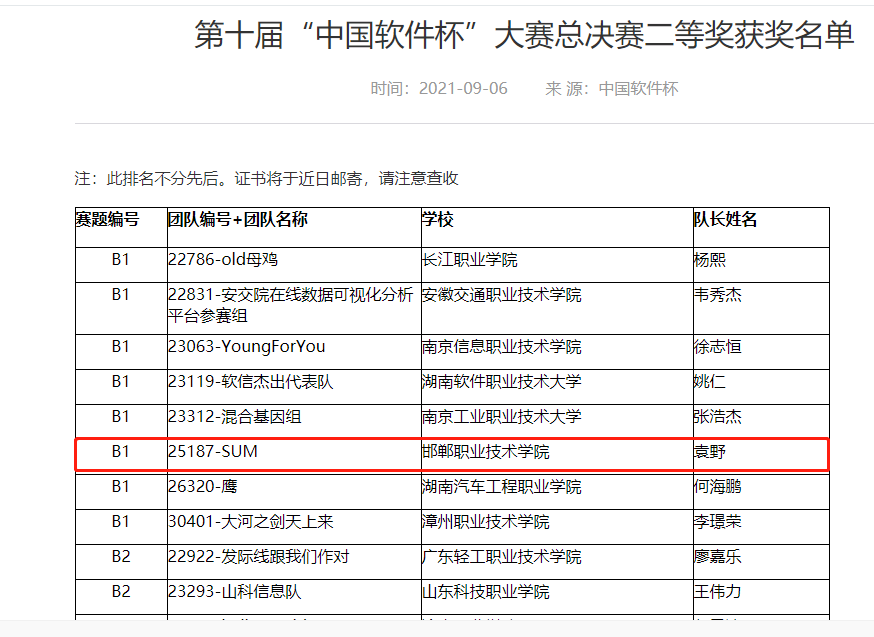The width and height of the screenshot is (874, 637).
Task: Select the note starting with "注：此排名不分先后"
Action: click(266, 178)
